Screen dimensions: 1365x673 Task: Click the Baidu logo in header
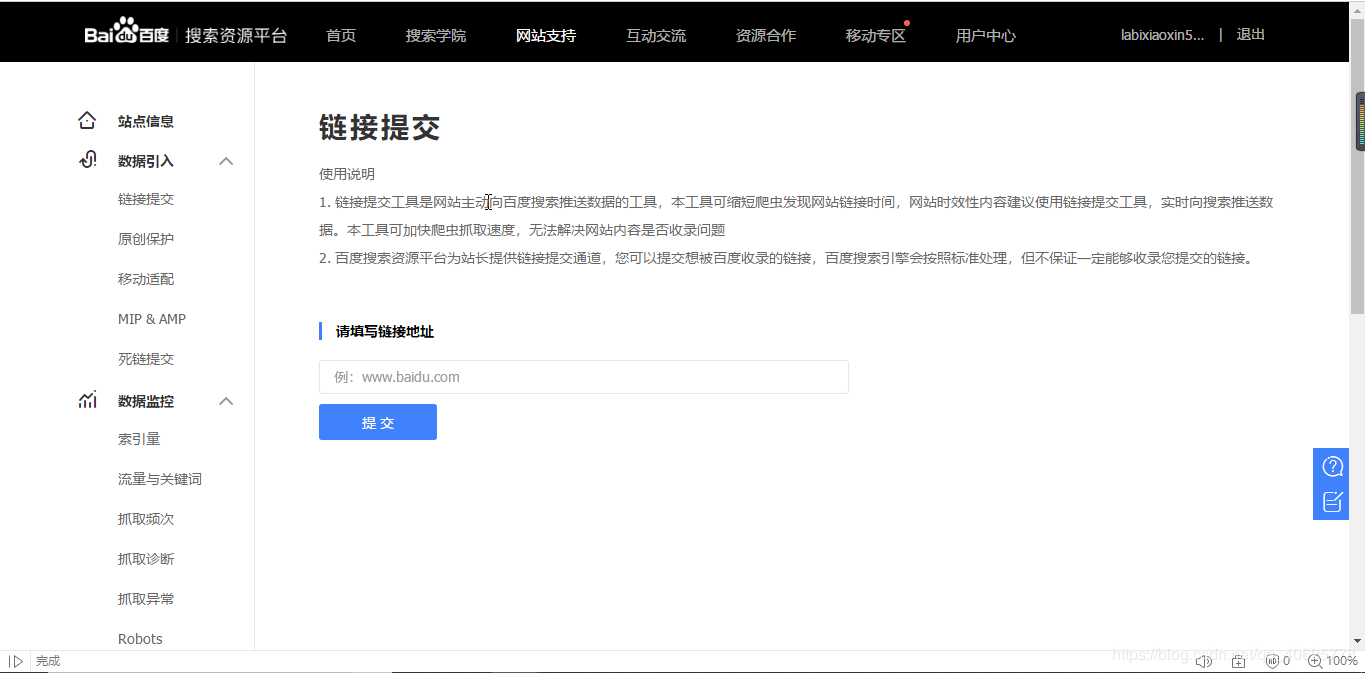point(127,34)
